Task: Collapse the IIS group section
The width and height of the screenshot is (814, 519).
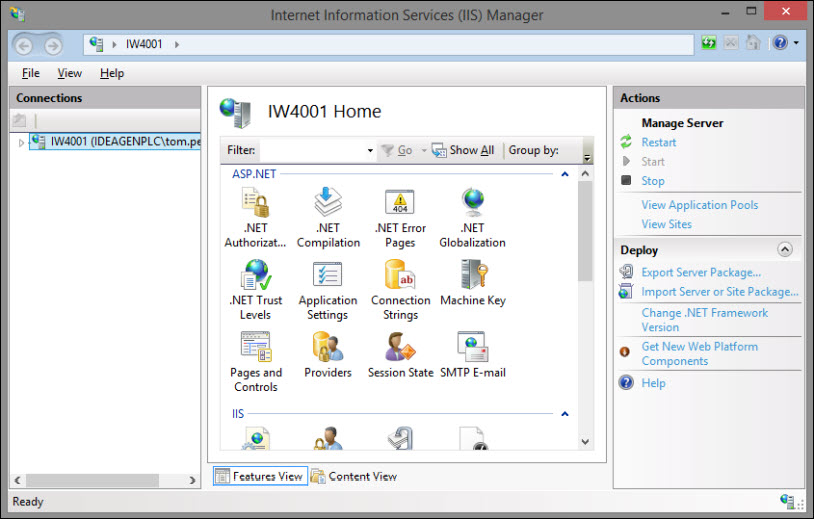Action: (x=565, y=414)
